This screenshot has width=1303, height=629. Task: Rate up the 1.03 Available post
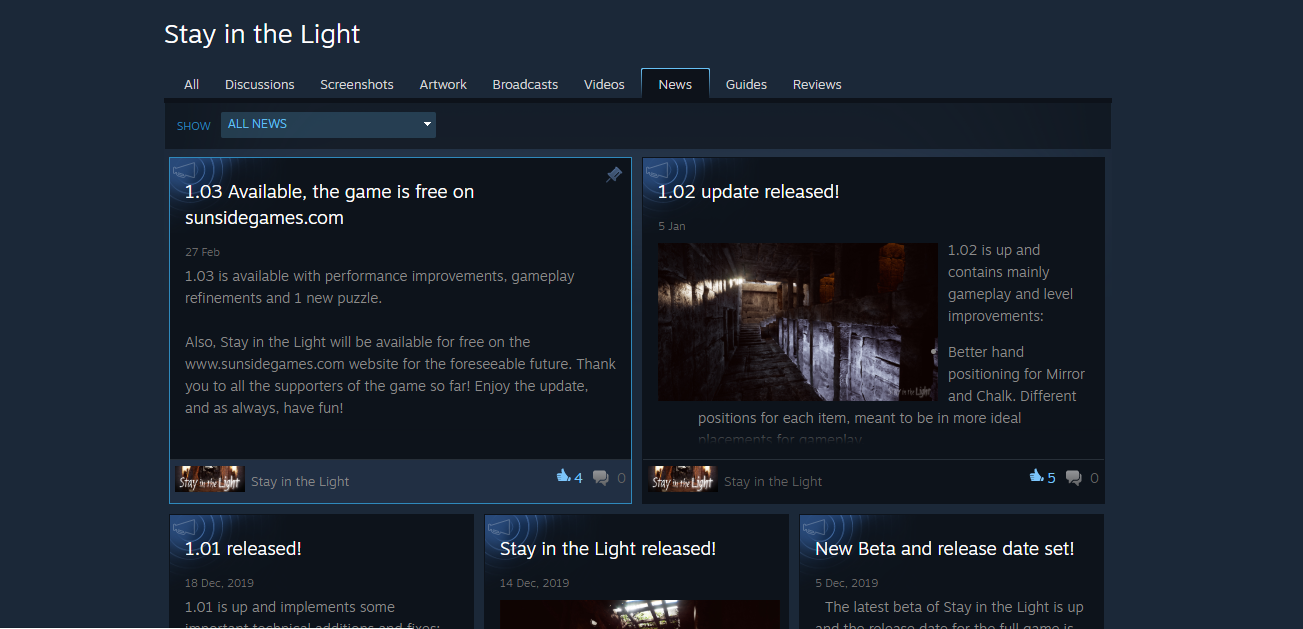point(563,477)
